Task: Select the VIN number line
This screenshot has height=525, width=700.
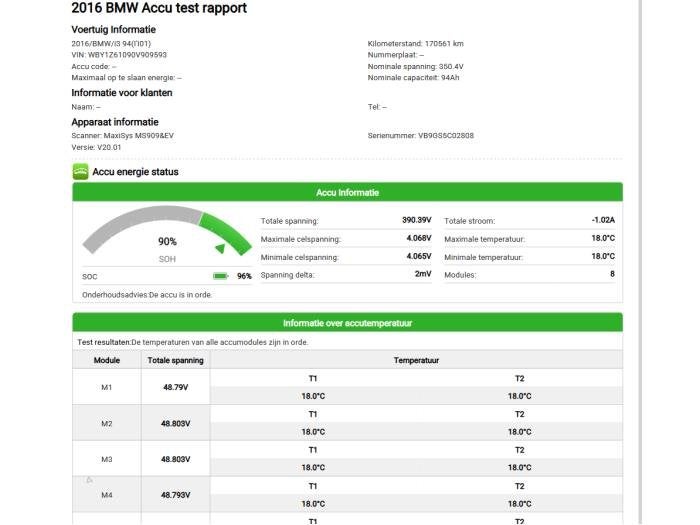Action: [x=119, y=55]
